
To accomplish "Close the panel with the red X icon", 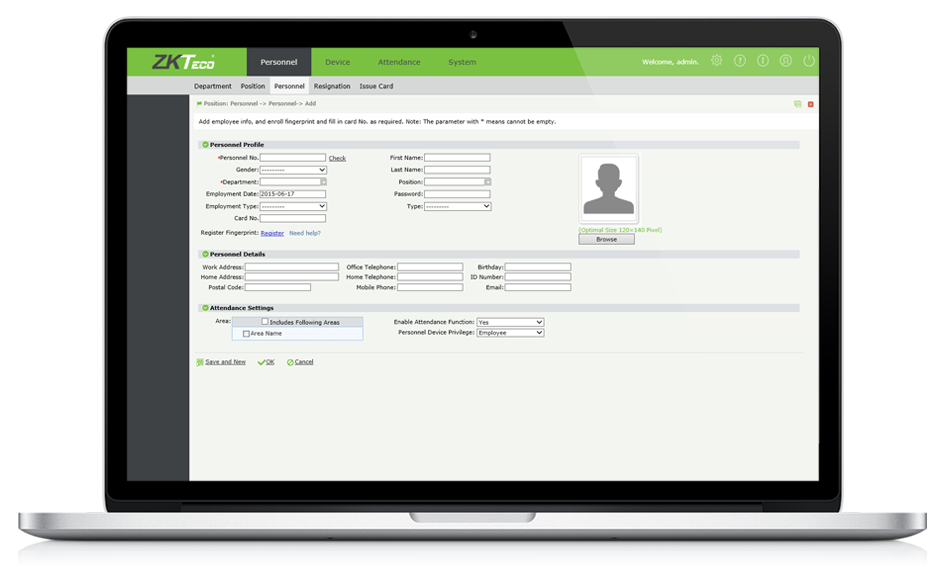I will click(810, 104).
